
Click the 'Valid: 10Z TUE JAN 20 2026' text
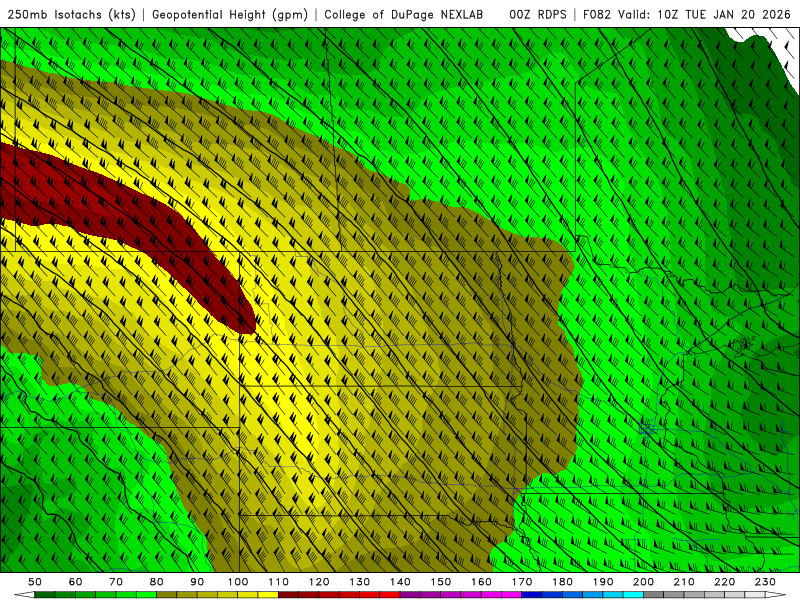click(x=704, y=14)
